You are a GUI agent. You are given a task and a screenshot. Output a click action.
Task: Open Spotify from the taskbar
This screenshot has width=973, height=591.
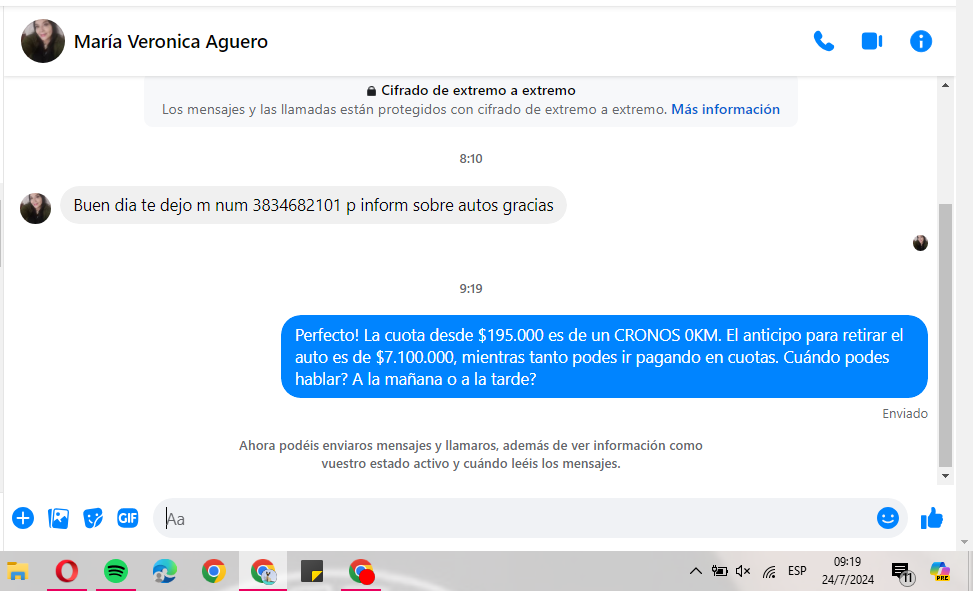(x=115, y=571)
